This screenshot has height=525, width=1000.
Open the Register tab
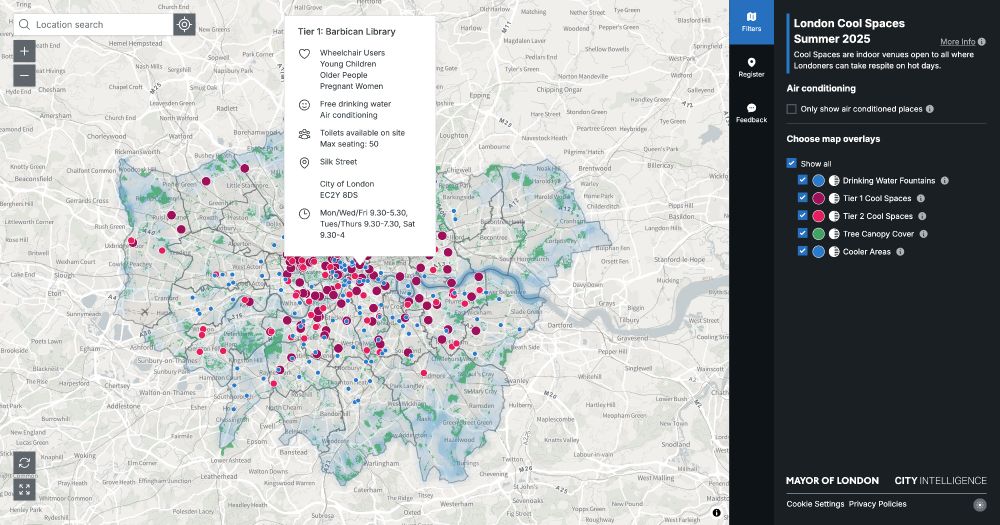[x=751, y=67]
